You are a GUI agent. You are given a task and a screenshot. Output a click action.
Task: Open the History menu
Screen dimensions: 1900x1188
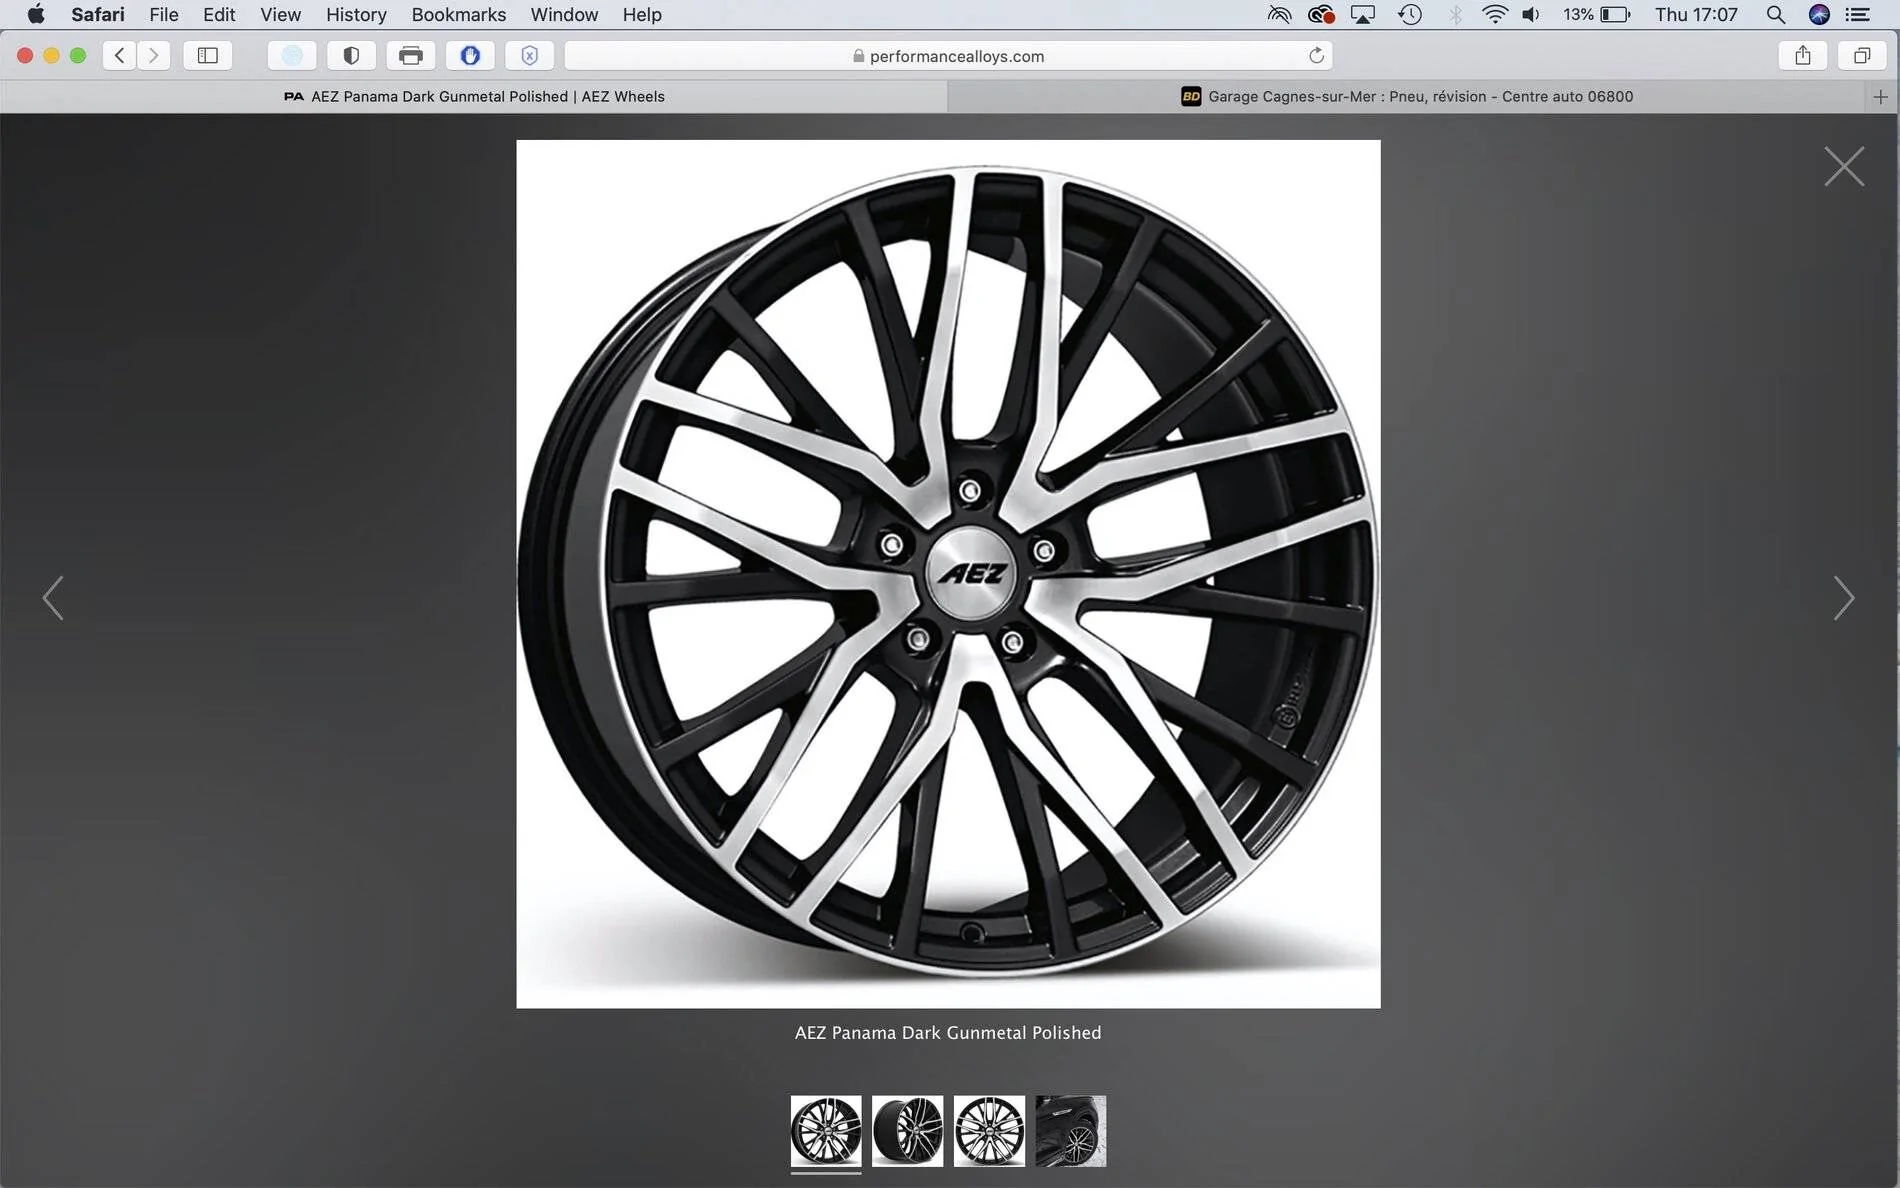356,14
